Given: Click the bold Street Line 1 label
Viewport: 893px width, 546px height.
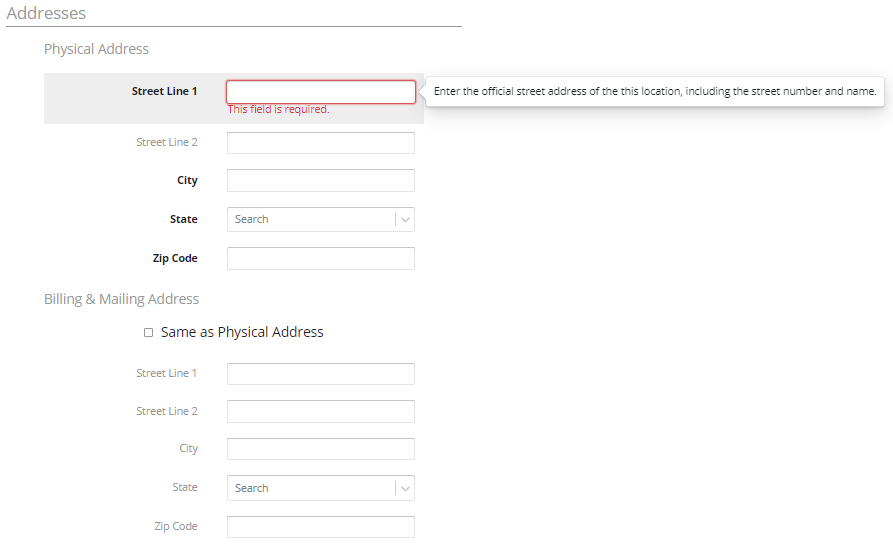Looking at the screenshot, I should [164, 91].
